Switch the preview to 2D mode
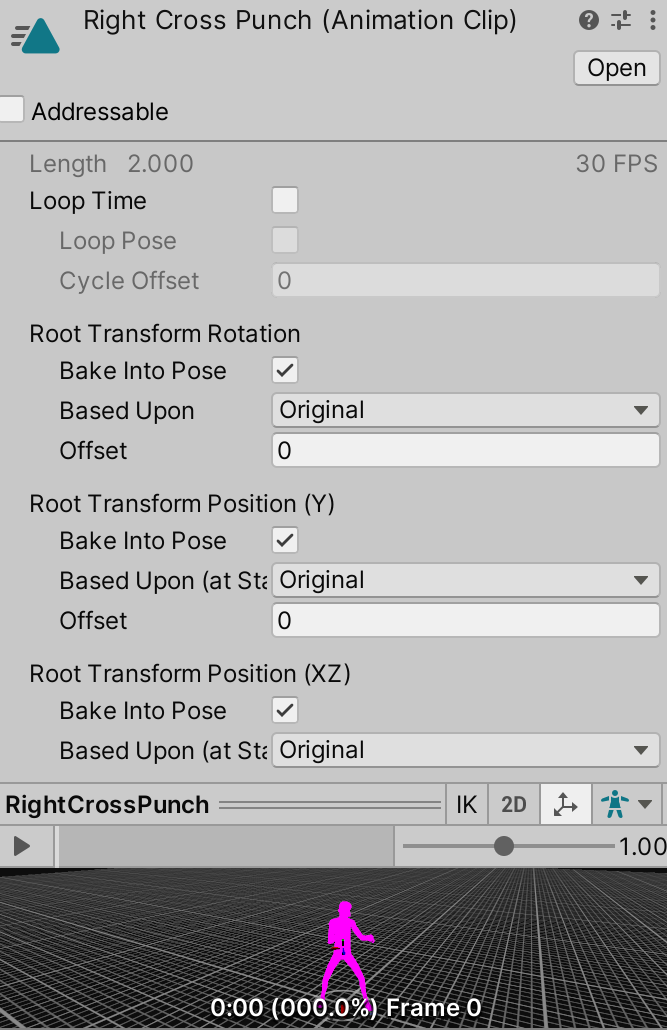This screenshot has width=667, height=1030. click(x=513, y=804)
